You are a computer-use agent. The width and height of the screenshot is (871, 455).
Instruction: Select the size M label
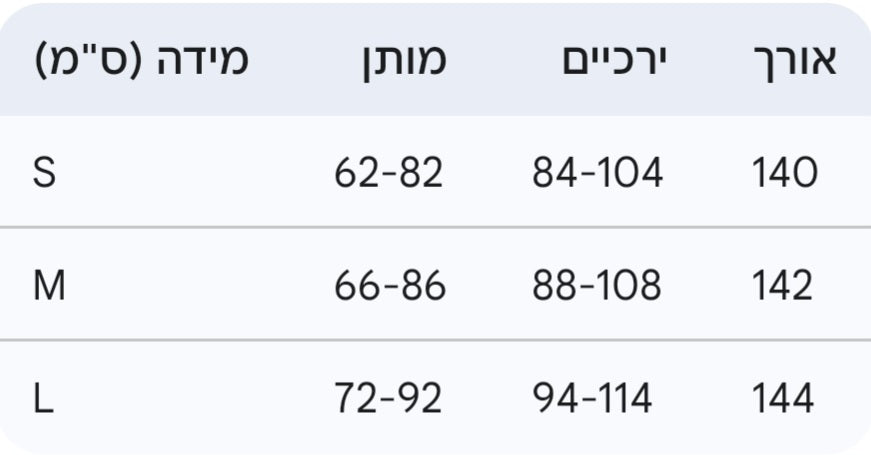coord(49,287)
